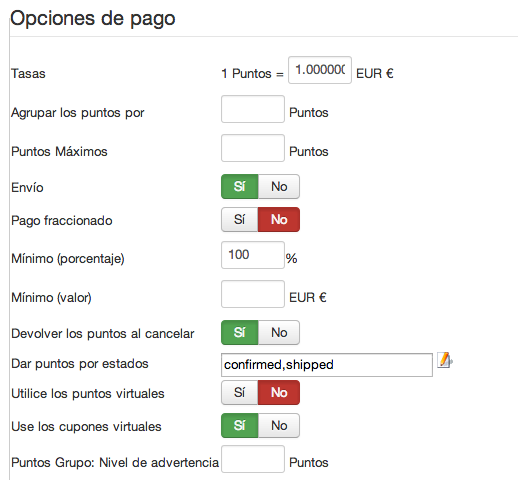This screenshot has width=518, height=480.
Task: Enable Pago fraccionado with Sí
Action: (240, 220)
